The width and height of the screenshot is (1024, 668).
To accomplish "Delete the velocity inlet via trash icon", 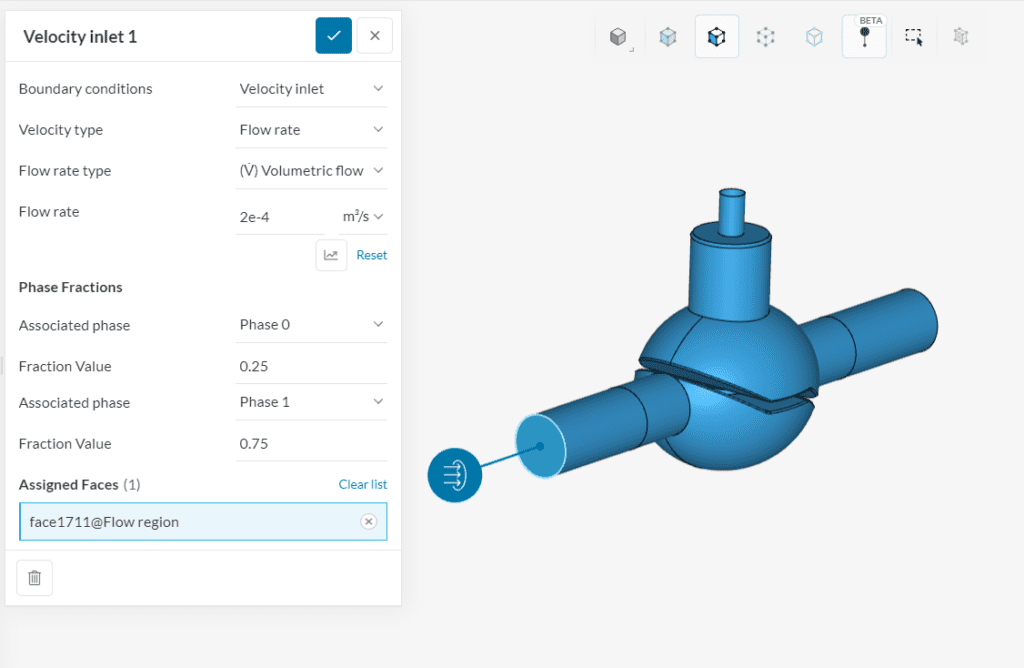I will (34, 578).
